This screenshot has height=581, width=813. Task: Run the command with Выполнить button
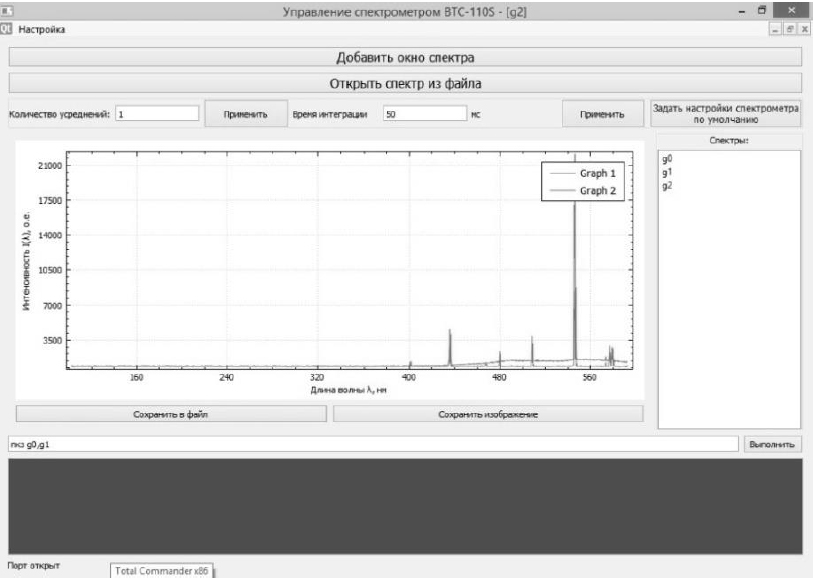(774, 443)
